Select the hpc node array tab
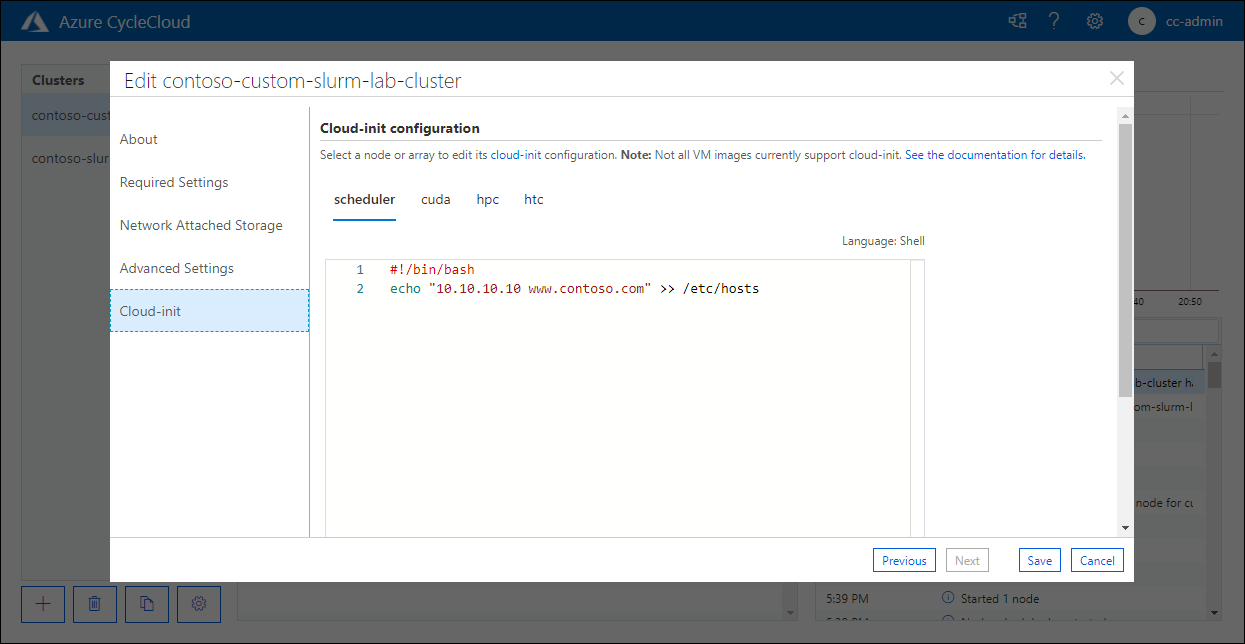Screen dimensions: 1245x644 point(487,199)
